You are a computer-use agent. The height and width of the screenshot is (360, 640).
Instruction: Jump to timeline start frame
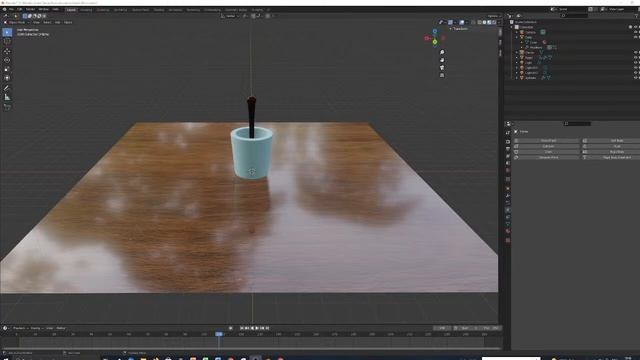pyautogui.click(x=242, y=328)
